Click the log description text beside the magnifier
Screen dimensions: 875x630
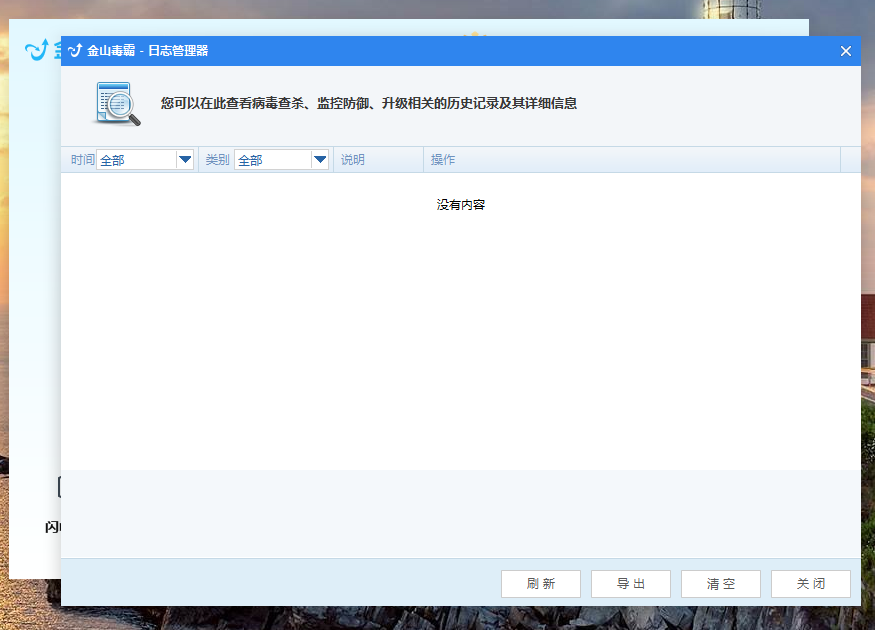(368, 103)
